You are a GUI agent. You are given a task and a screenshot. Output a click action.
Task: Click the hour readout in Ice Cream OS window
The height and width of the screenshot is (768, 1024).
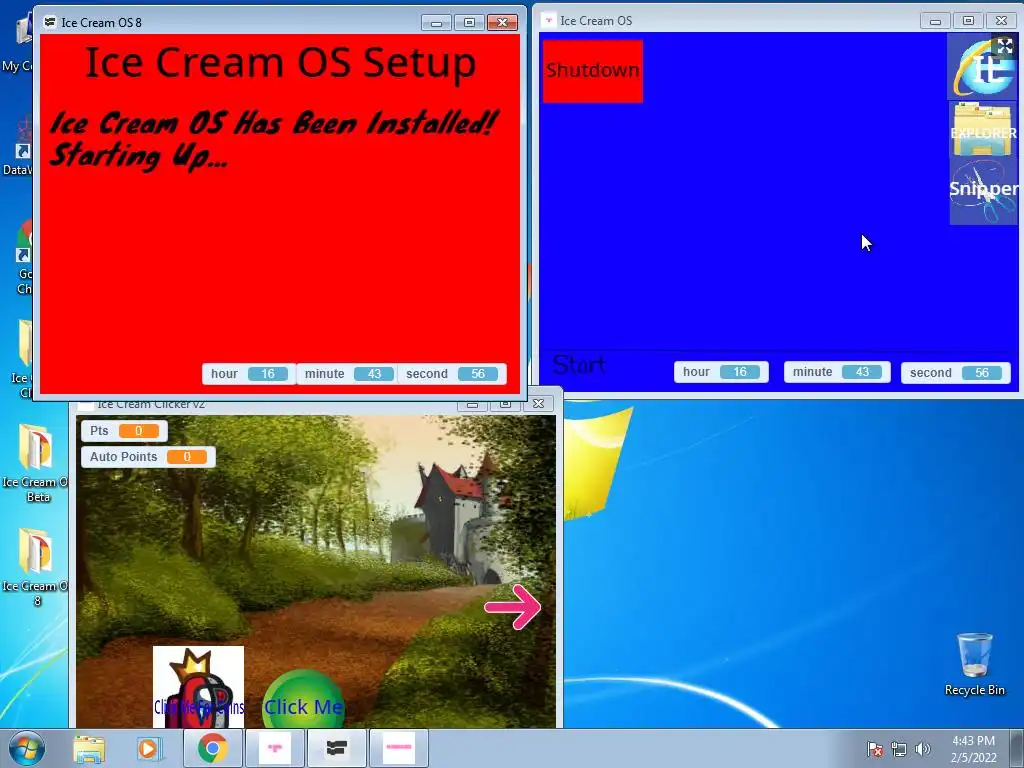coord(721,372)
